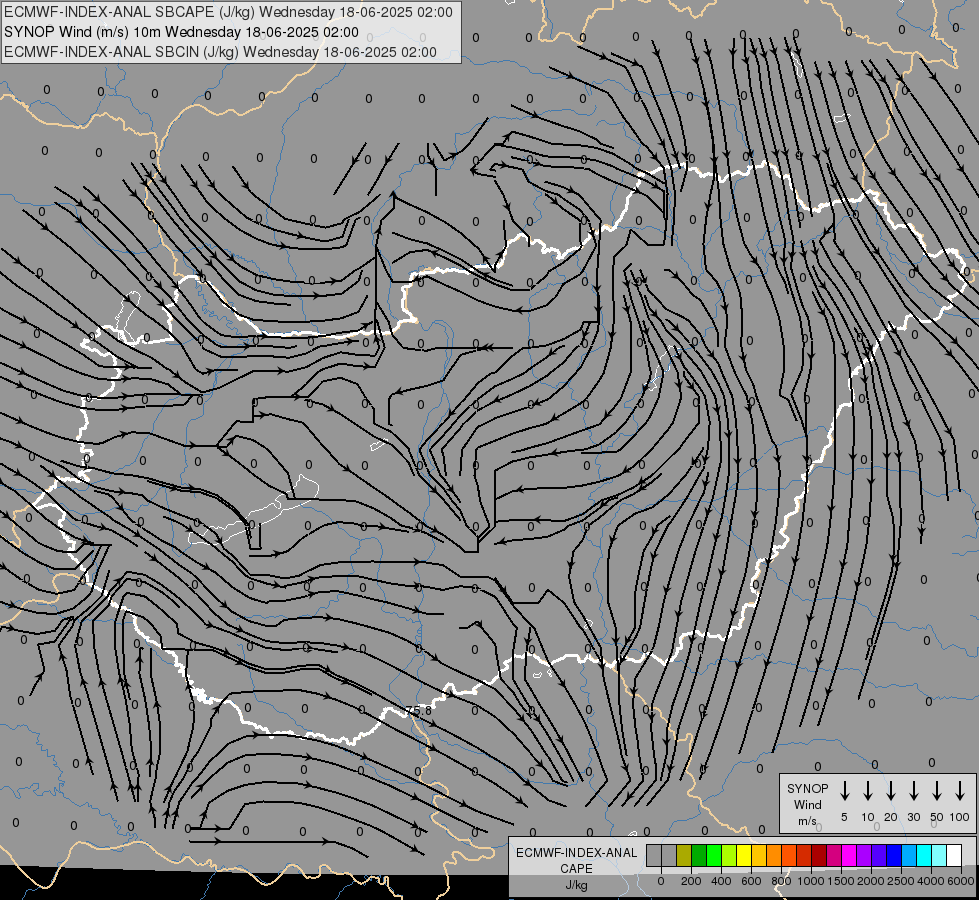Click the wind arrow above the 5 label
This screenshot has height=900, width=979.
coord(844,791)
